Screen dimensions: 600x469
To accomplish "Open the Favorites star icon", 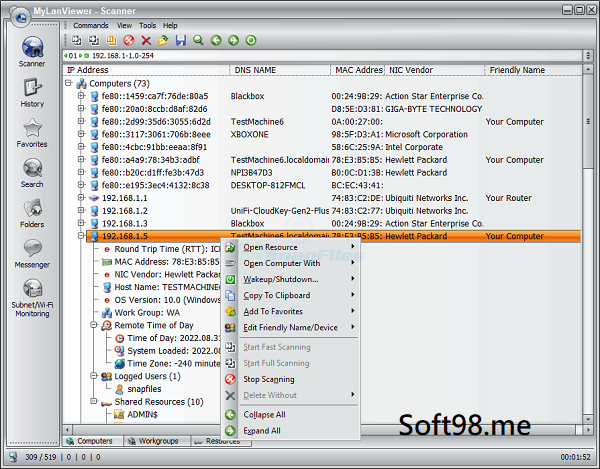I will coord(32,128).
